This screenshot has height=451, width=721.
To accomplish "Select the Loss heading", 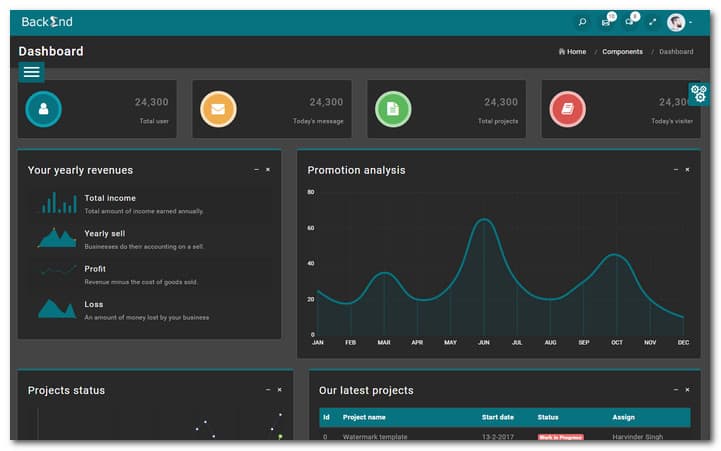I will tap(93, 304).
